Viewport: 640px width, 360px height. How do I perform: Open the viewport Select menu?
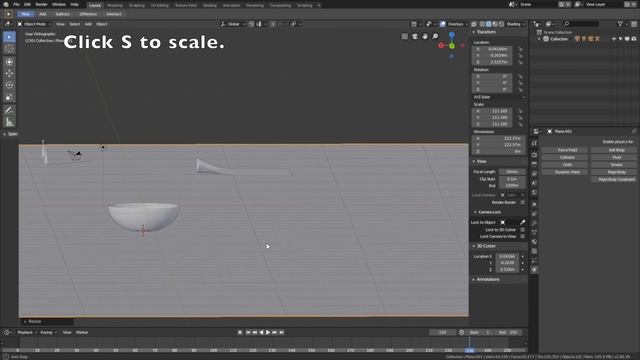75,24
